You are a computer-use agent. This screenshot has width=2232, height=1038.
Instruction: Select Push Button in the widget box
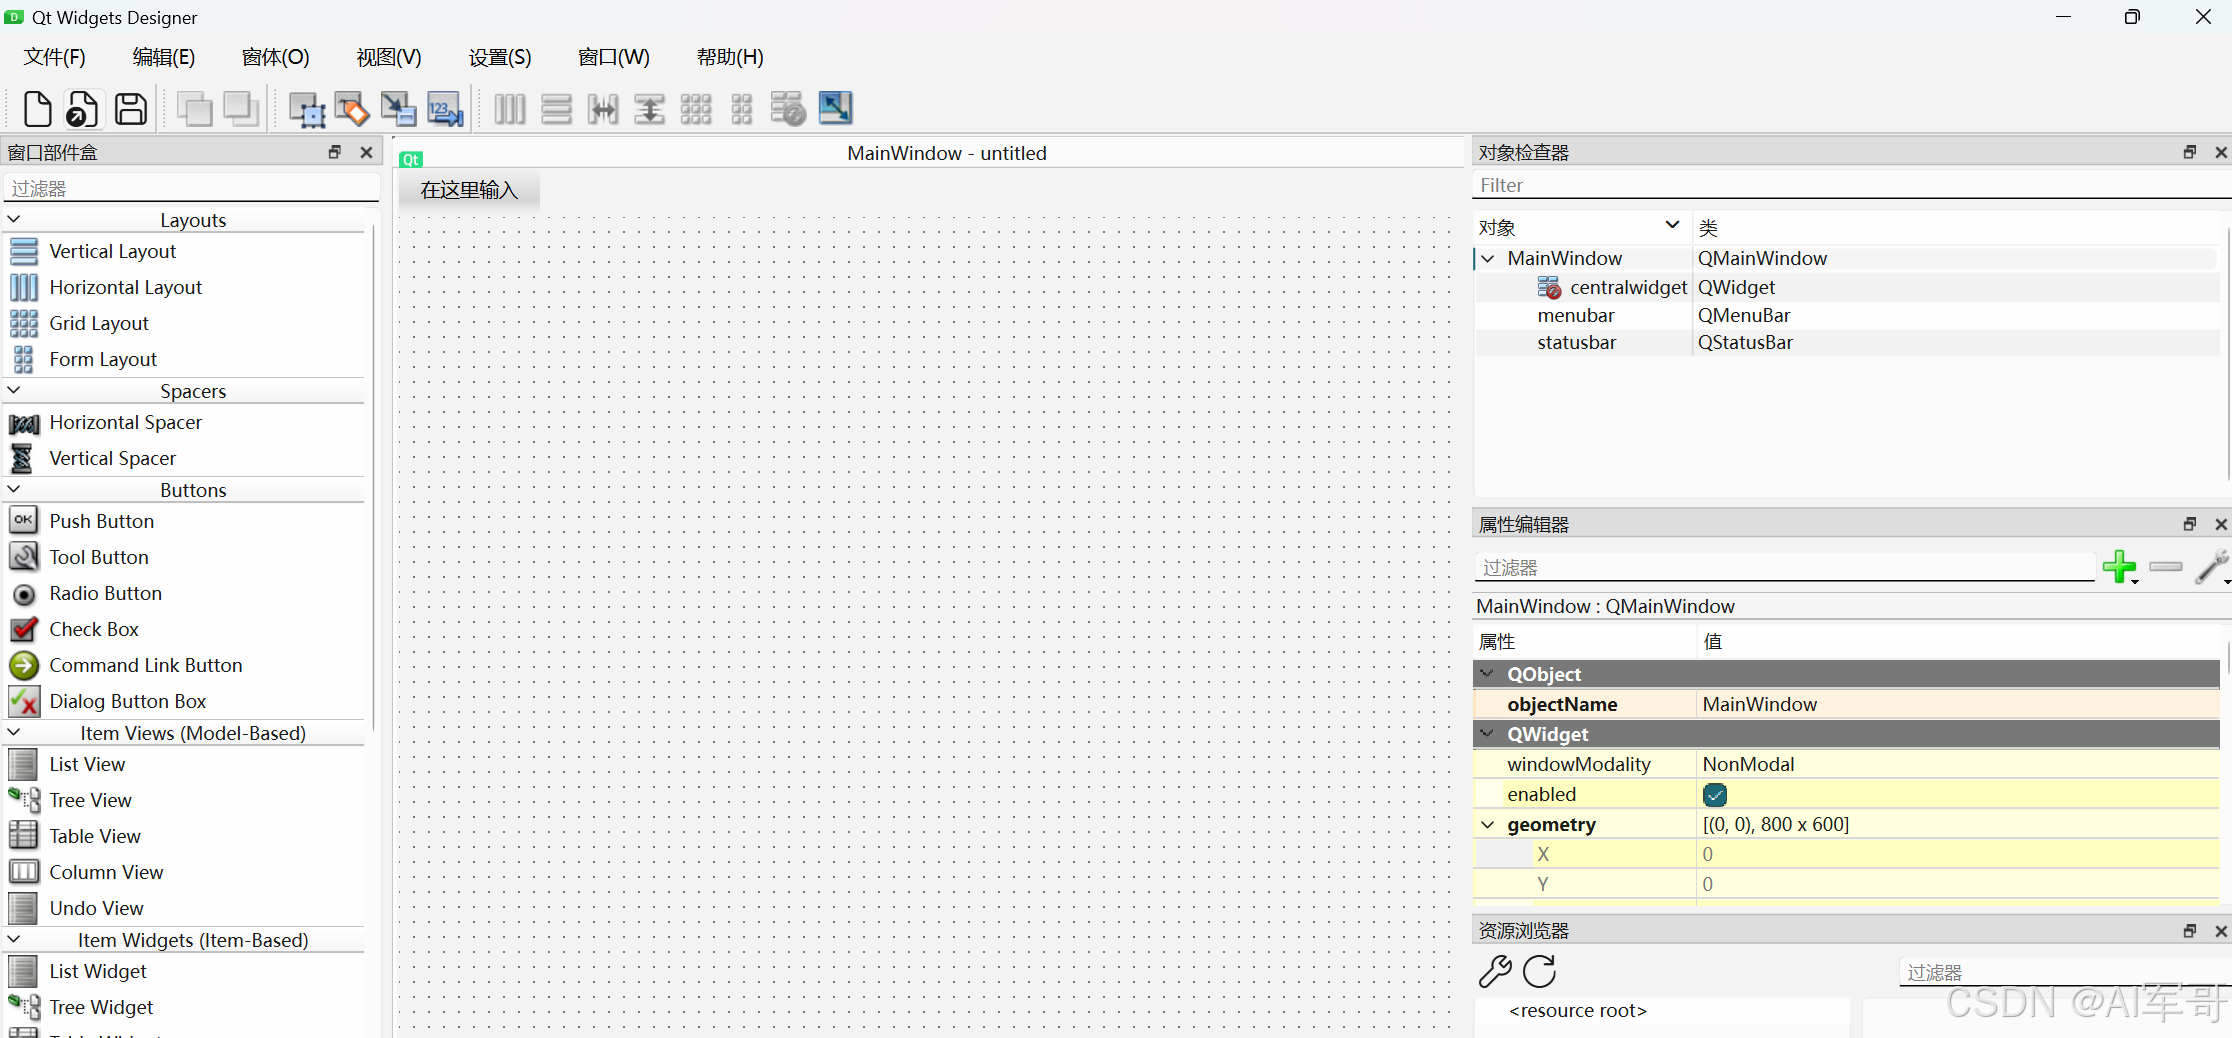click(102, 521)
